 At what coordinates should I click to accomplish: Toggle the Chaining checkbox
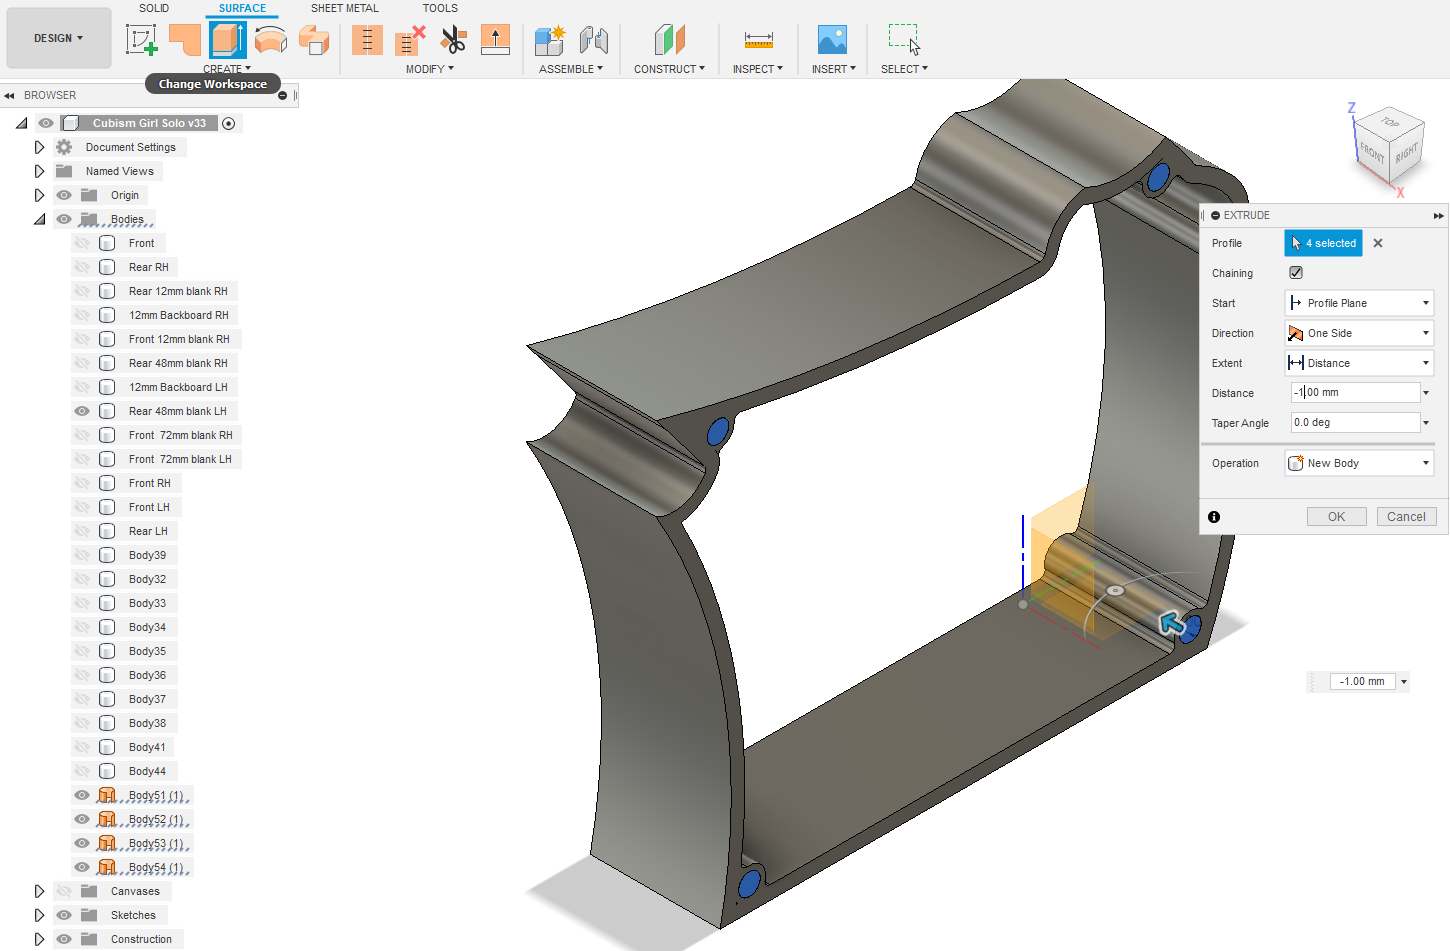1296,272
